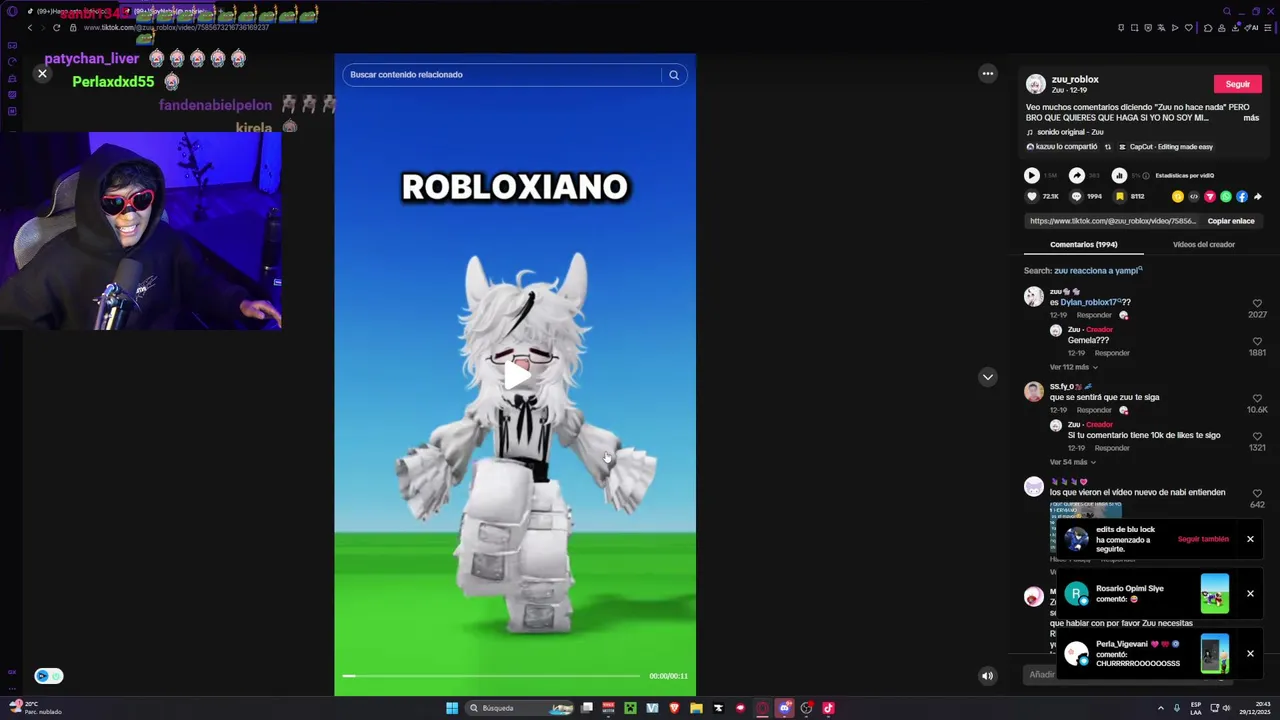Viewport: 1280px width, 720px height.
Task: Dismiss the 'edits de blu lock' notification
Action: click(1250, 539)
